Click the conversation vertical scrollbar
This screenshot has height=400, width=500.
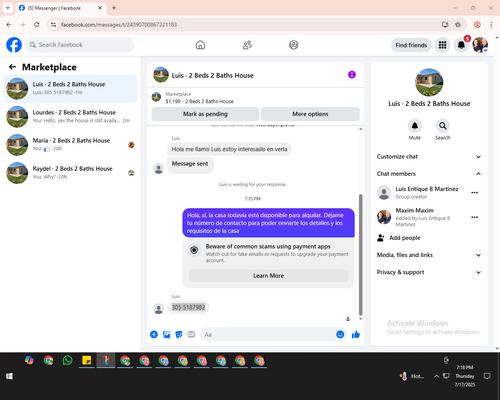[x=360, y=255]
